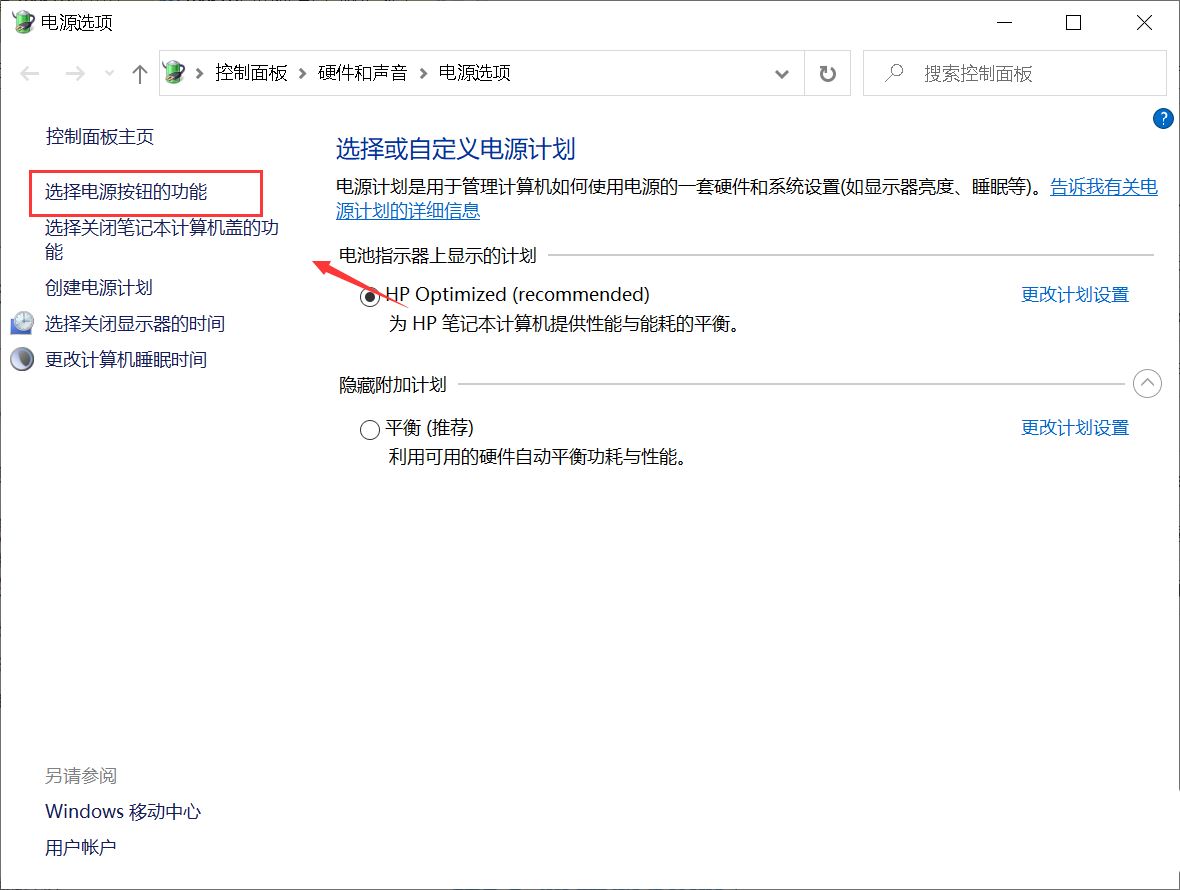Click the forward navigation arrow
Viewport: 1180px width, 890px height.
pyautogui.click(x=75, y=73)
